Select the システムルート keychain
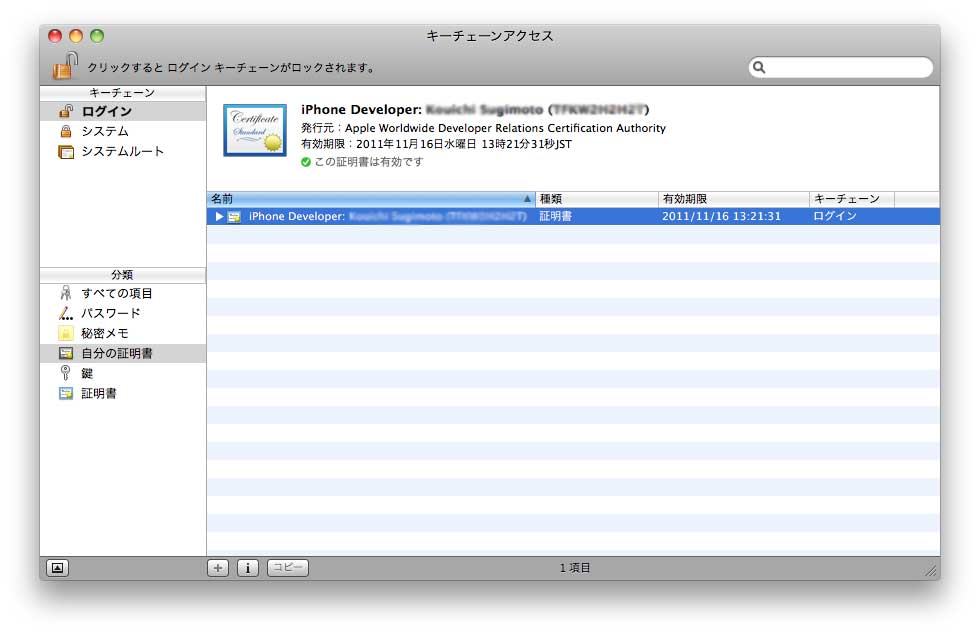Viewport: 980px width, 635px height. pyautogui.click(x=122, y=151)
